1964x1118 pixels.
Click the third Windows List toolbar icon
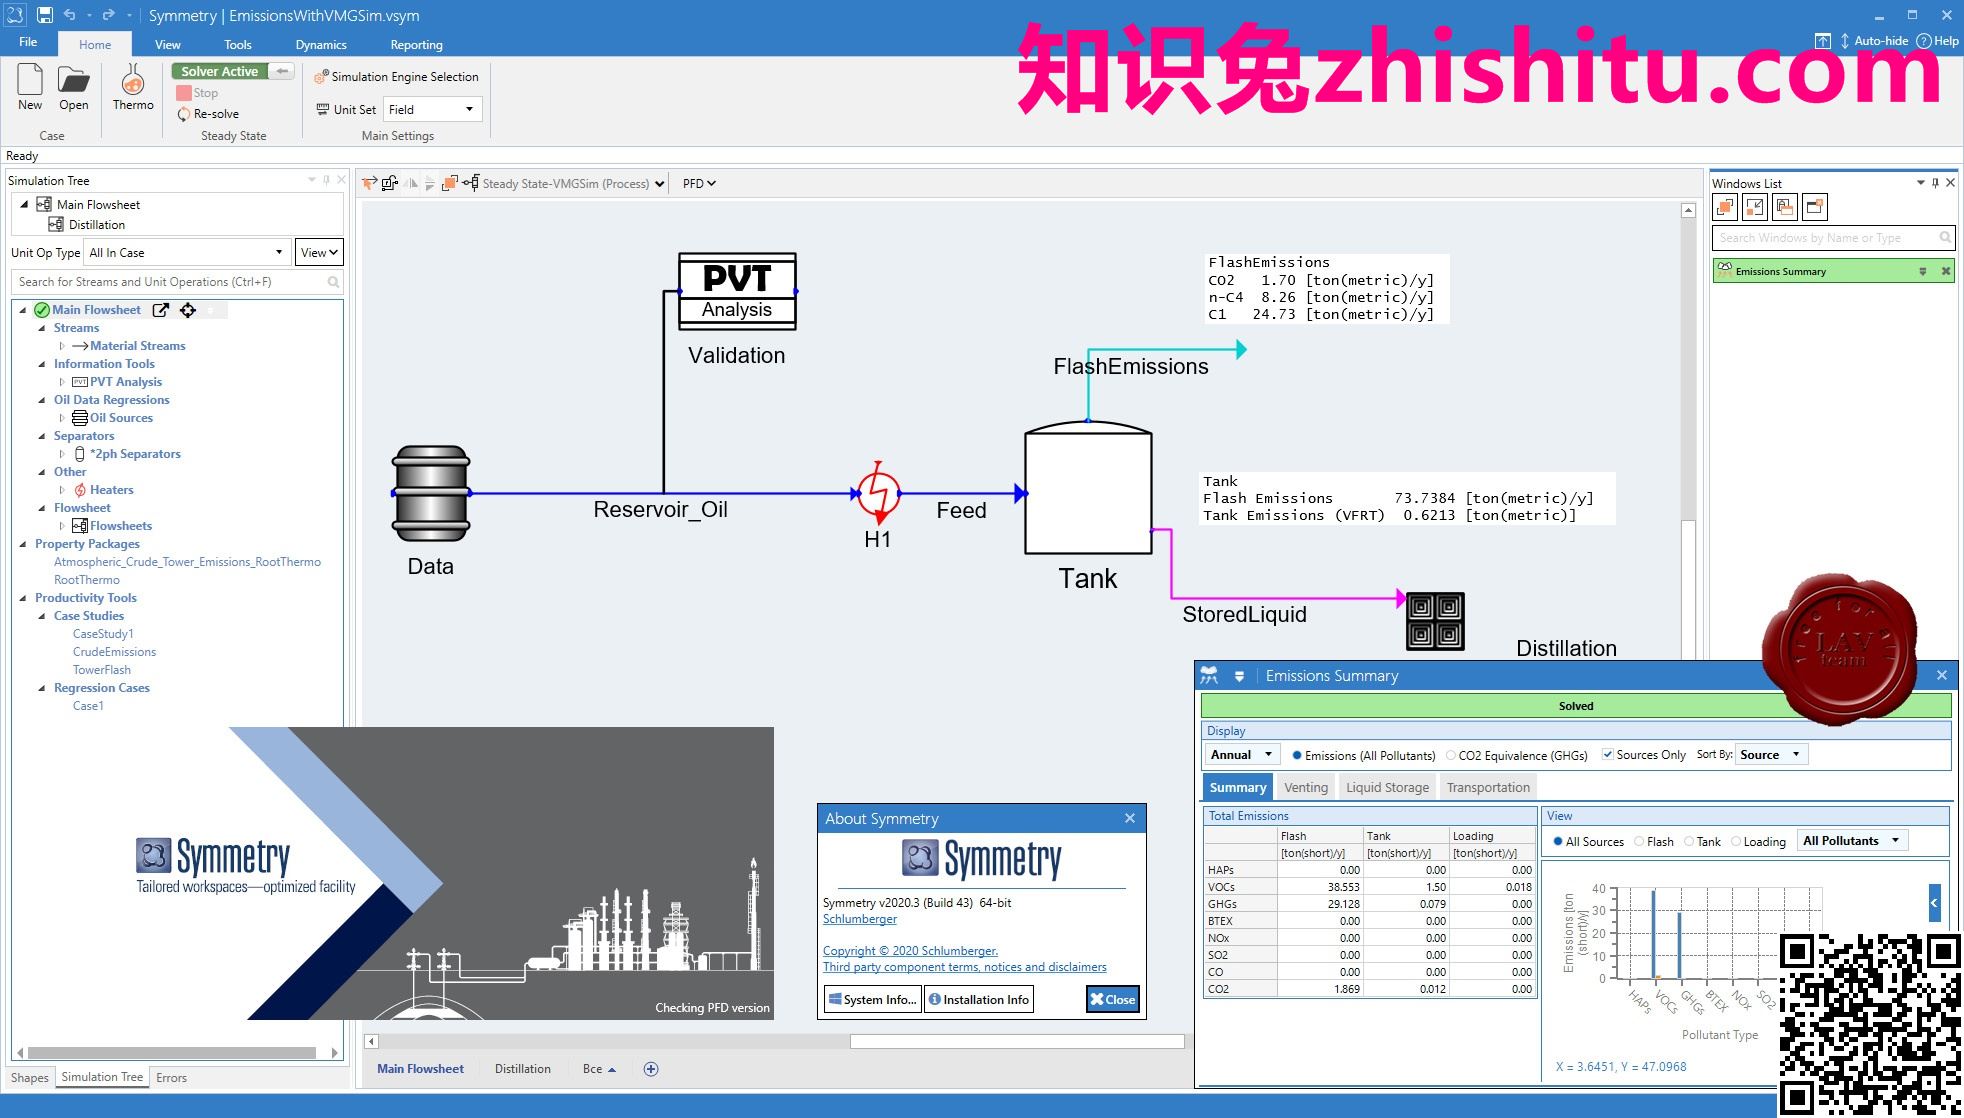(x=1785, y=207)
